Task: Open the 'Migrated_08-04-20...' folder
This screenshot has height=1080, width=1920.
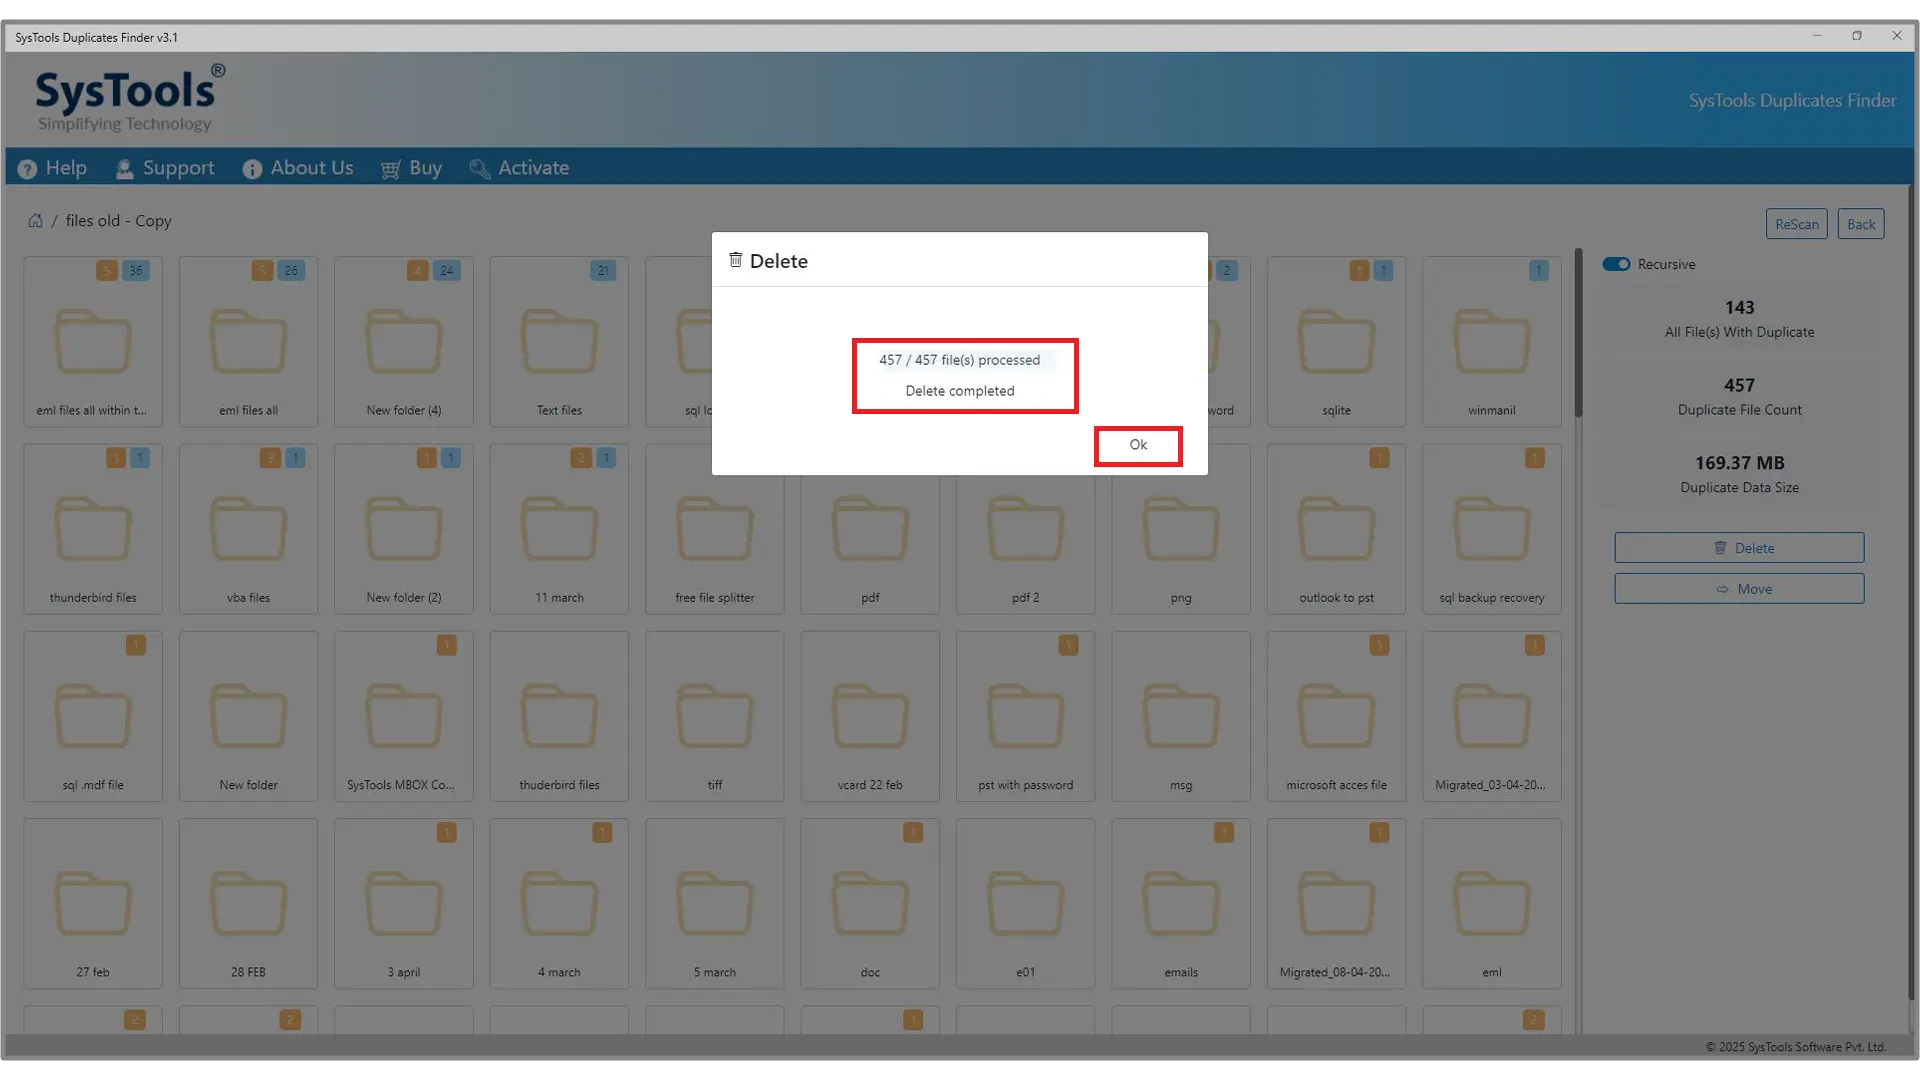Action: [1336, 904]
